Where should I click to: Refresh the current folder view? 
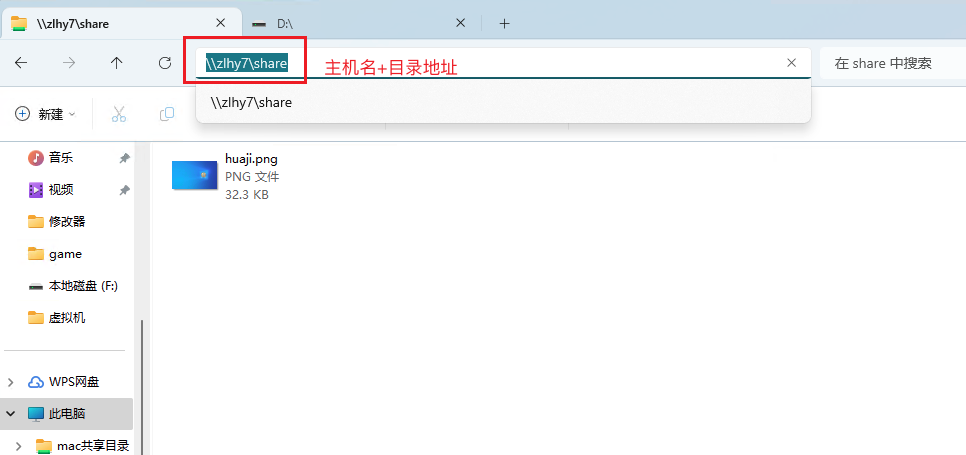tap(165, 63)
